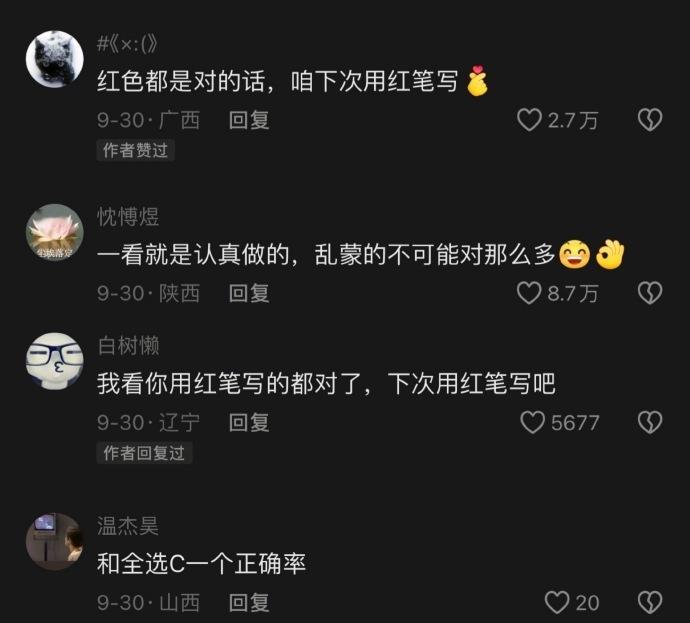Like 忱博煜's comment with 8.7万 likes
690x623 pixels.
tap(529, 293)
